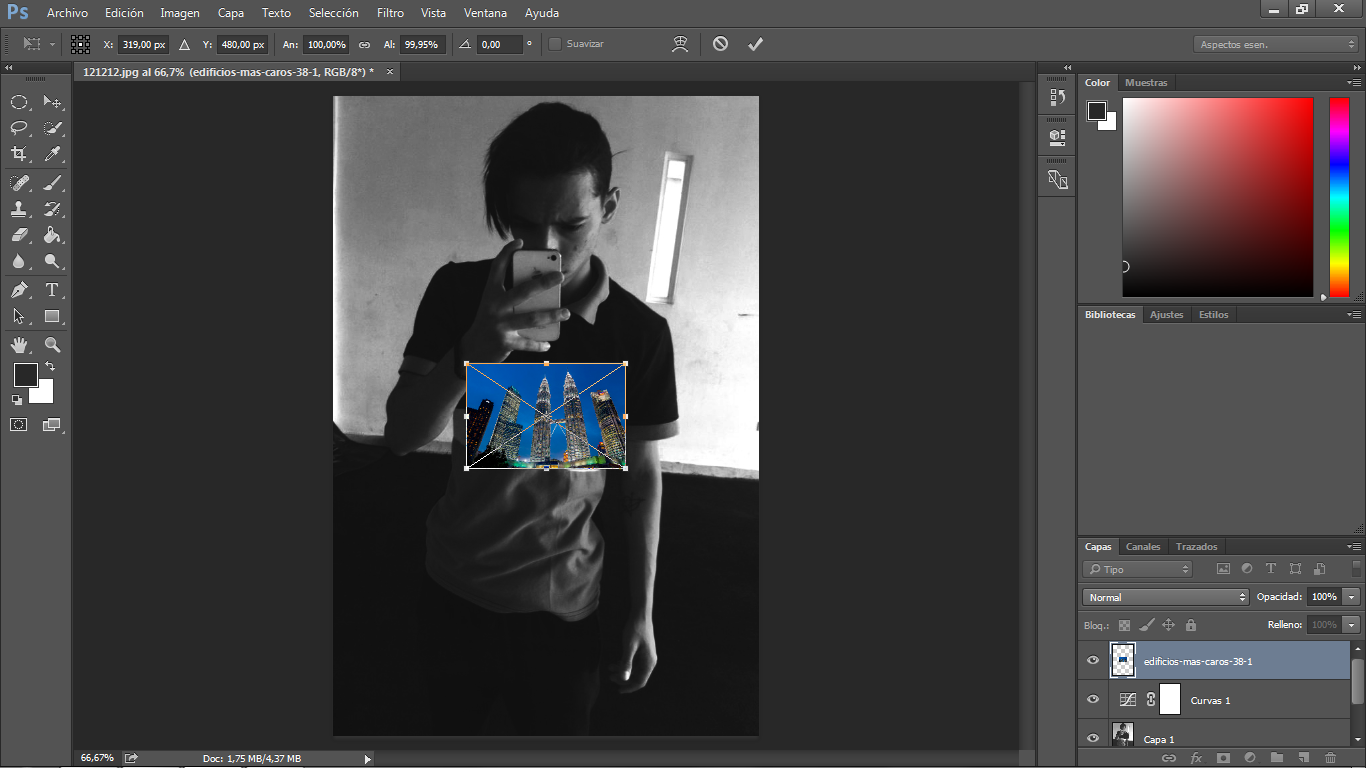Select the History Brush tool

click(52, 209)
